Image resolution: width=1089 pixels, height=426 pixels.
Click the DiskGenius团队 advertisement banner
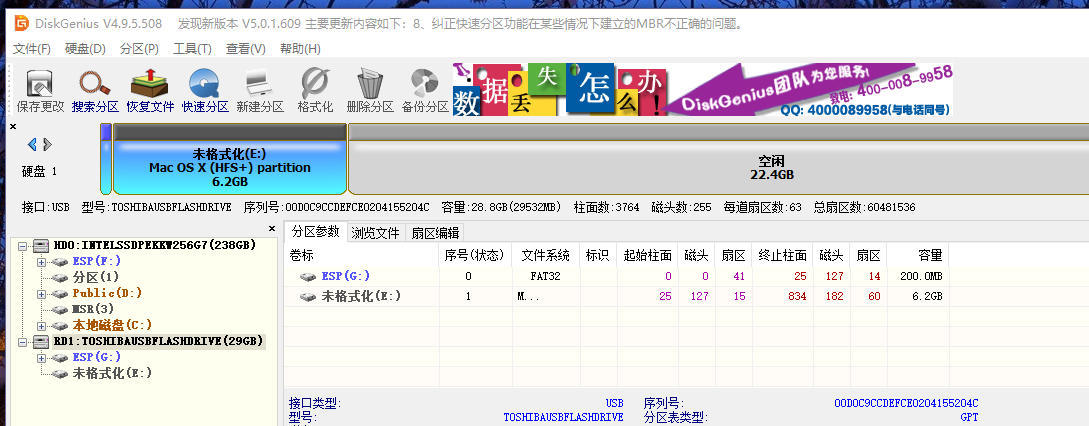point(808,90)
